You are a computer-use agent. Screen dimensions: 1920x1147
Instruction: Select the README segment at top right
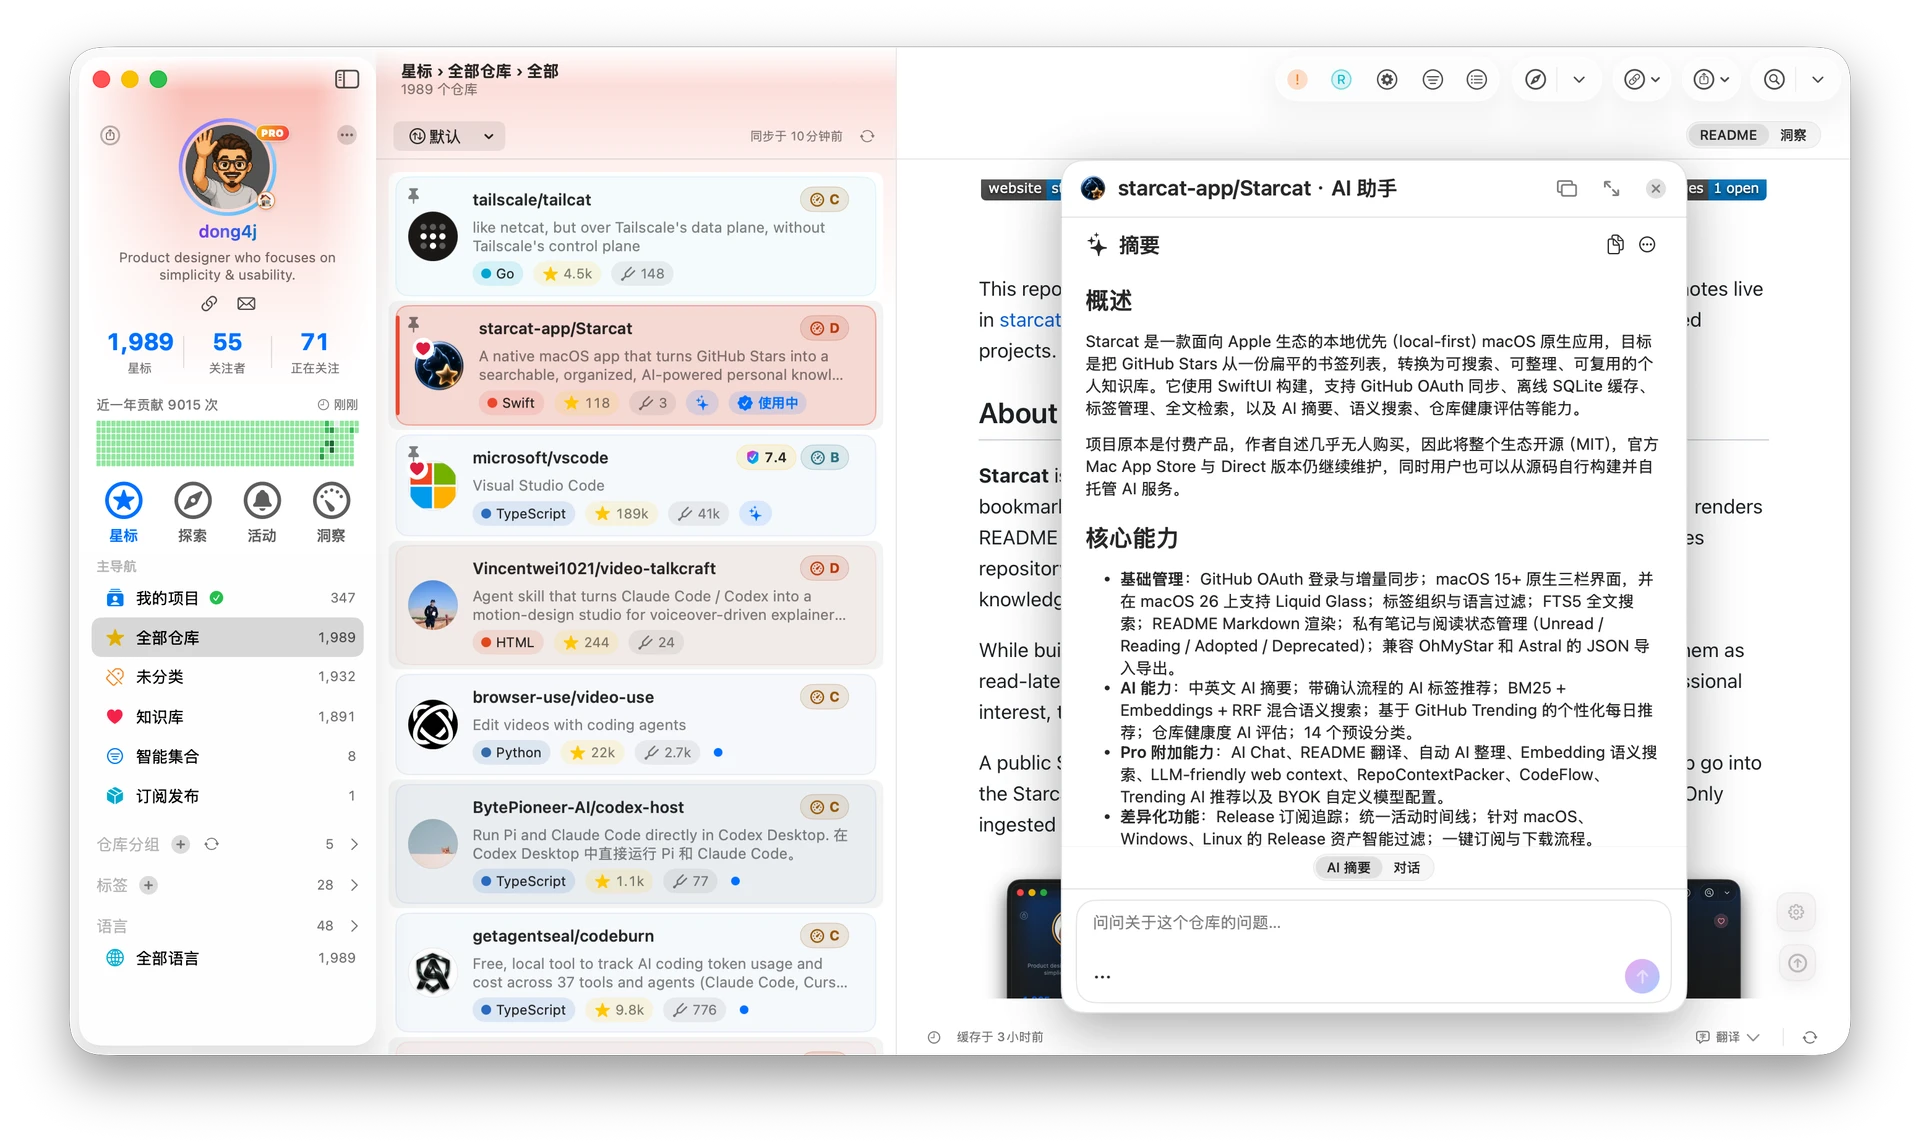1728,135
